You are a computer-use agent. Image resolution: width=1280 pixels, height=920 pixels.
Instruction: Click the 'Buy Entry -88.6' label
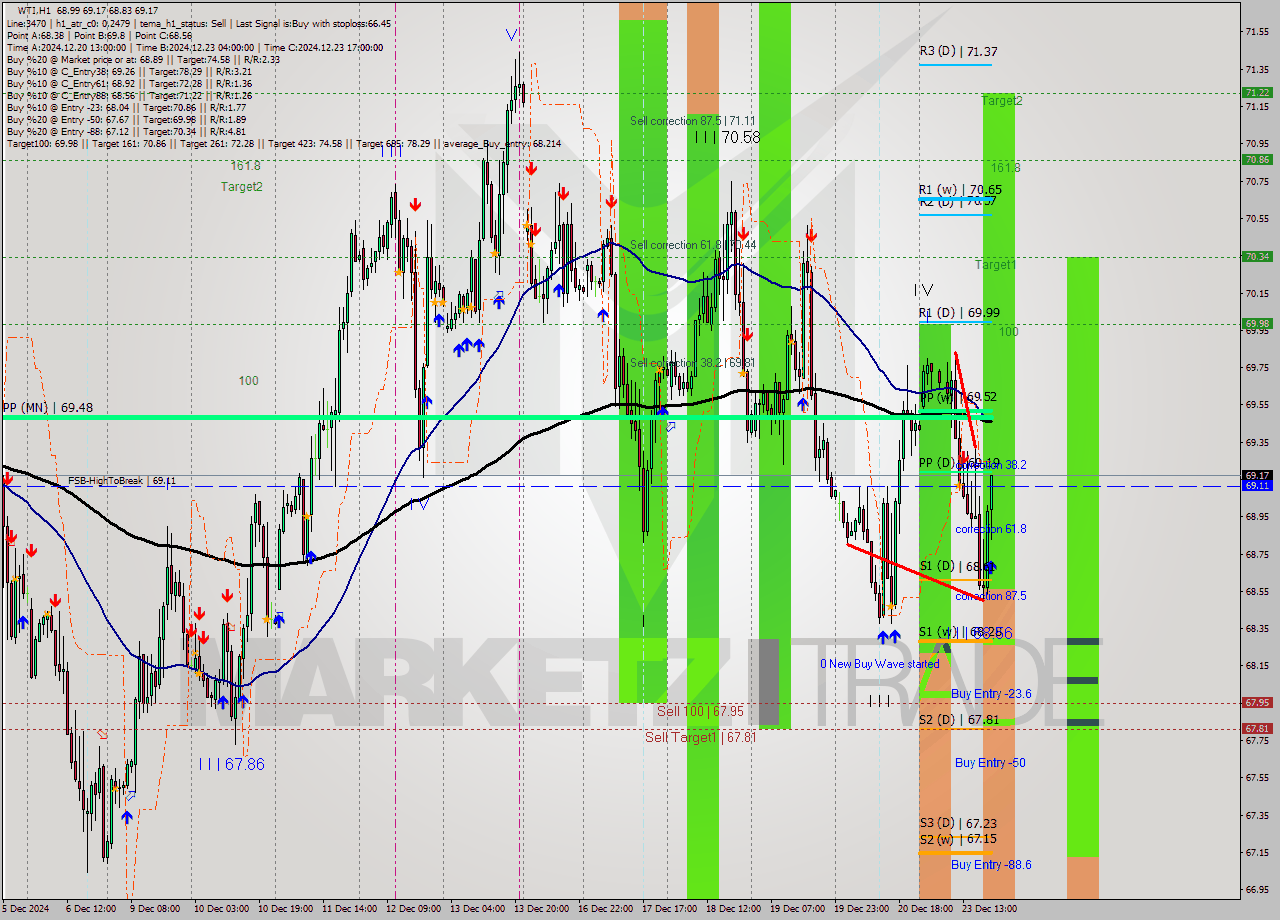(991, 865)
